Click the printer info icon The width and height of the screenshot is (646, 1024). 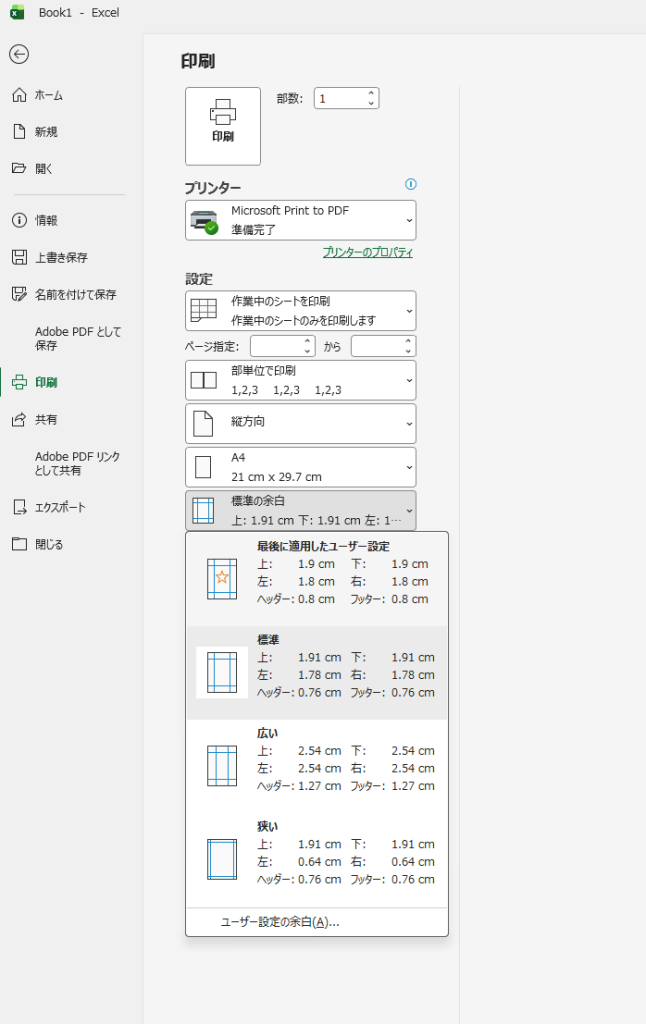click(411, 184)
